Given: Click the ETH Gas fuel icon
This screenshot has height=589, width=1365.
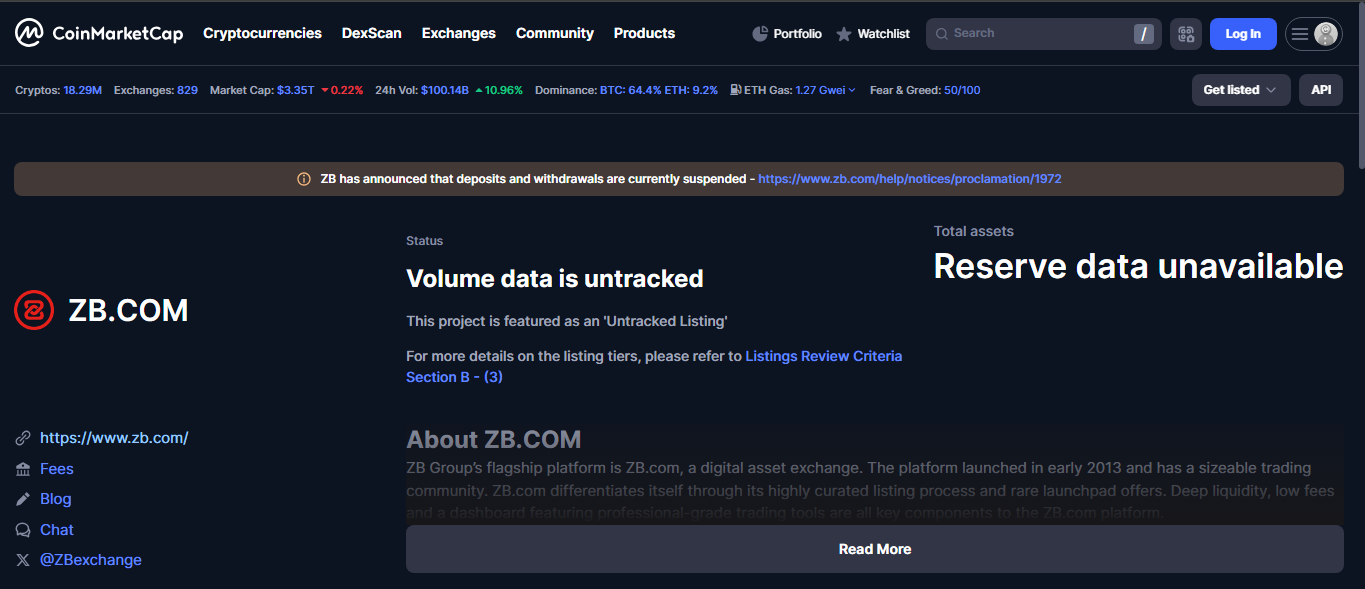Looking at the screenshot, I should click(x=734, y=89).
